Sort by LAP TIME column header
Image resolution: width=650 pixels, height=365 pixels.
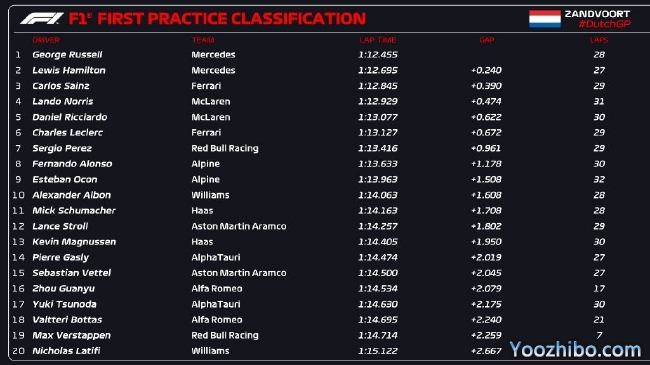tap(378, 40)
